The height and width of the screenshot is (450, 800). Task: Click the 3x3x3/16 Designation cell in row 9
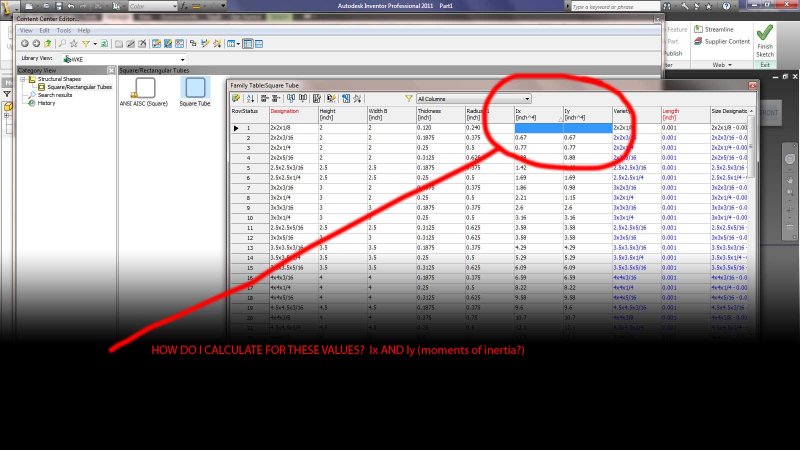coord(294,208)
